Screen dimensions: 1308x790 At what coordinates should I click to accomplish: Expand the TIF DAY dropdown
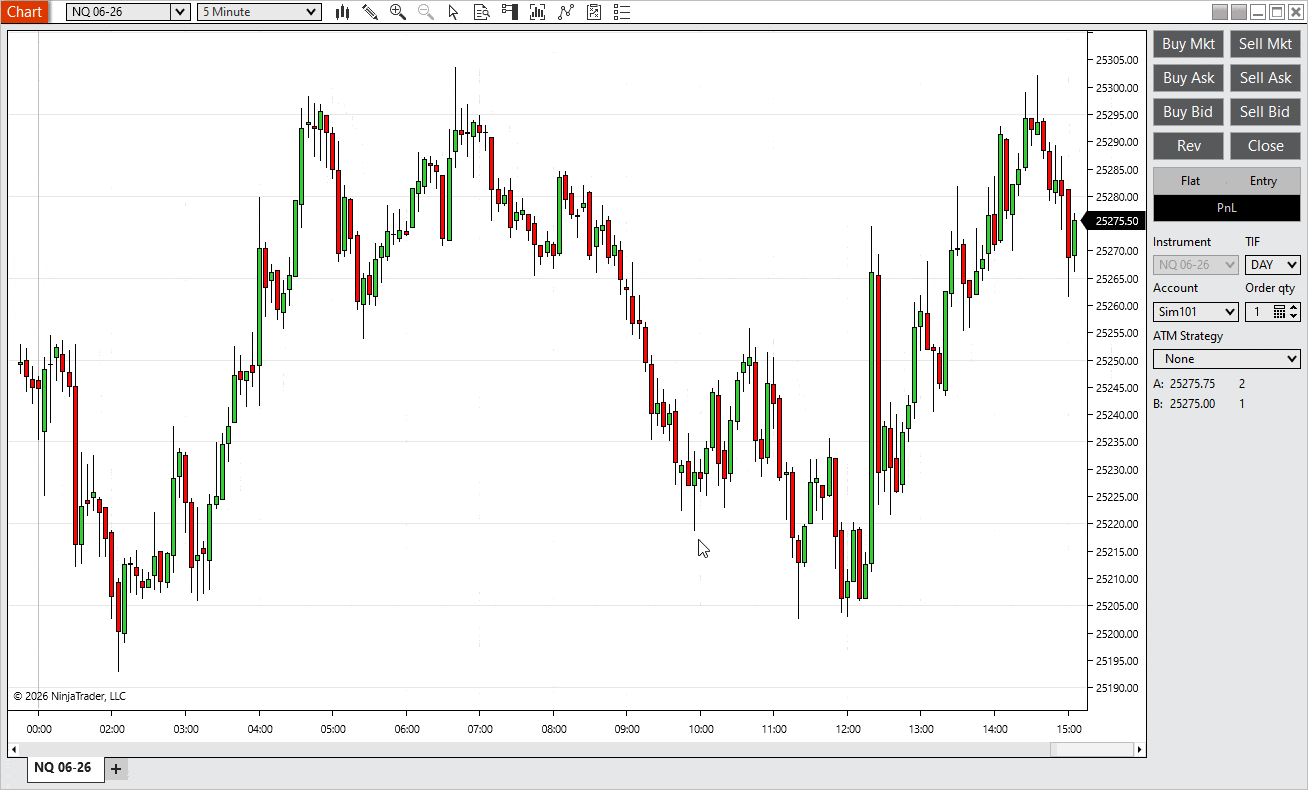coord(1290,265)
